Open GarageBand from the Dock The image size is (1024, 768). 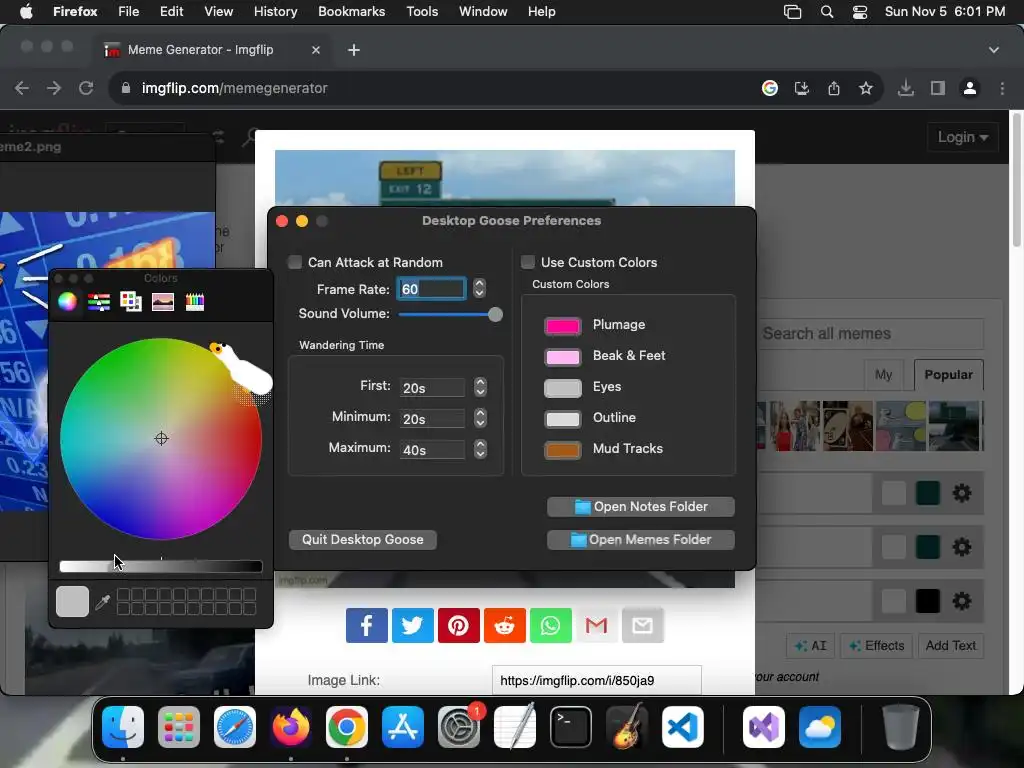tap(627, 727)
